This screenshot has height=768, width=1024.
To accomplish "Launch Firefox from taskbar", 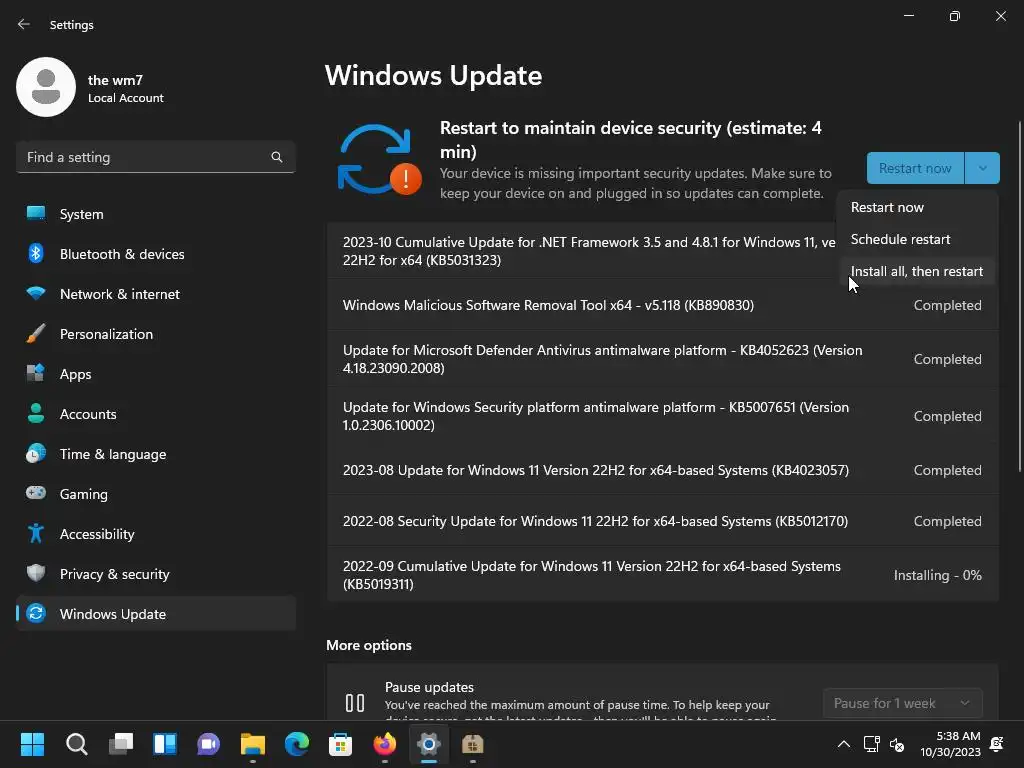I will coord(385,744).
